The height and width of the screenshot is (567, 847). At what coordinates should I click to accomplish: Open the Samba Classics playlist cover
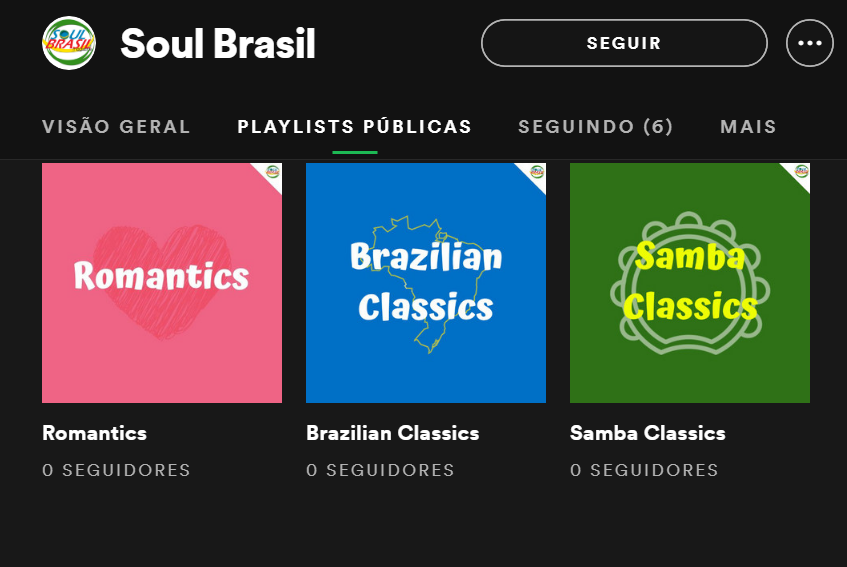690,283
